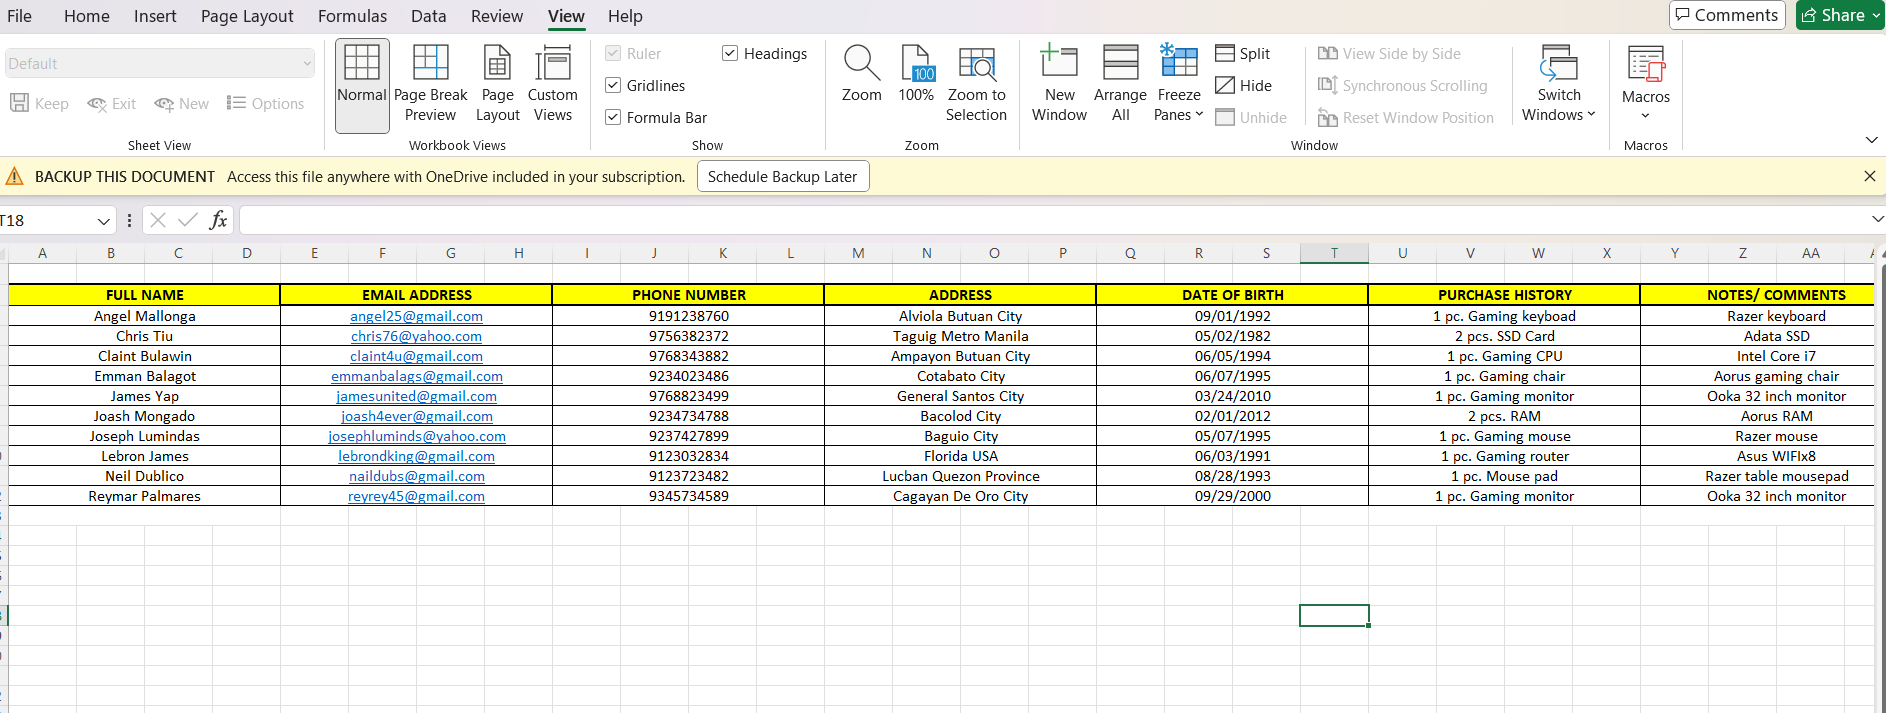
Task: Open Custom Views dialog
Action: (x=553, y=86)
